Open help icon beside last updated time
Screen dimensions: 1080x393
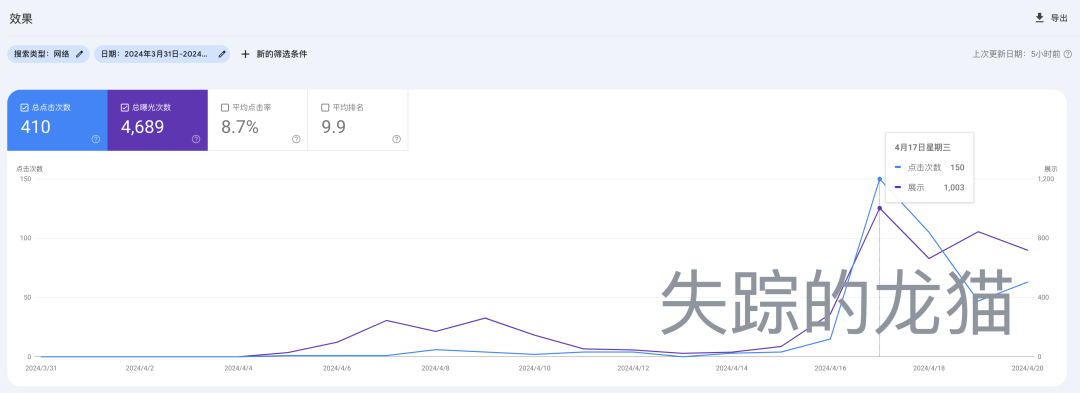1068,54
